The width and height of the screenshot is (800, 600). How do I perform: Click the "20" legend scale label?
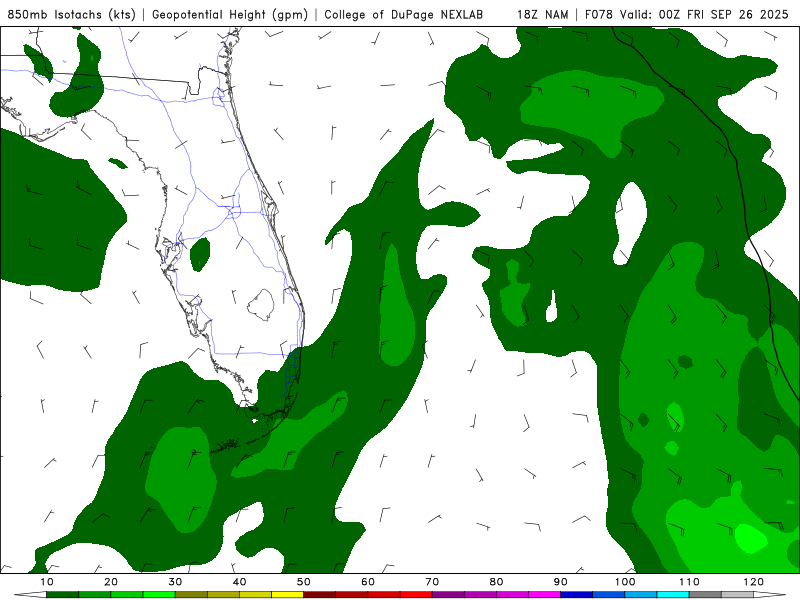click(x=111, y=582)
